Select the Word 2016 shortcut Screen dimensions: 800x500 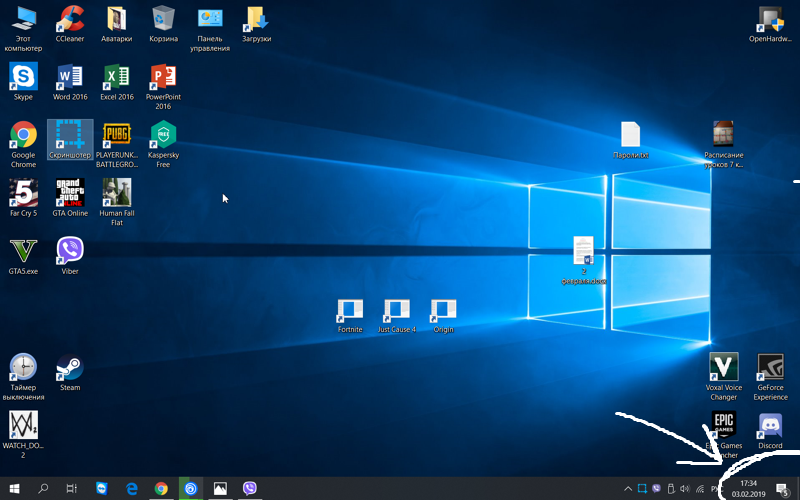(x=70, y=82)
